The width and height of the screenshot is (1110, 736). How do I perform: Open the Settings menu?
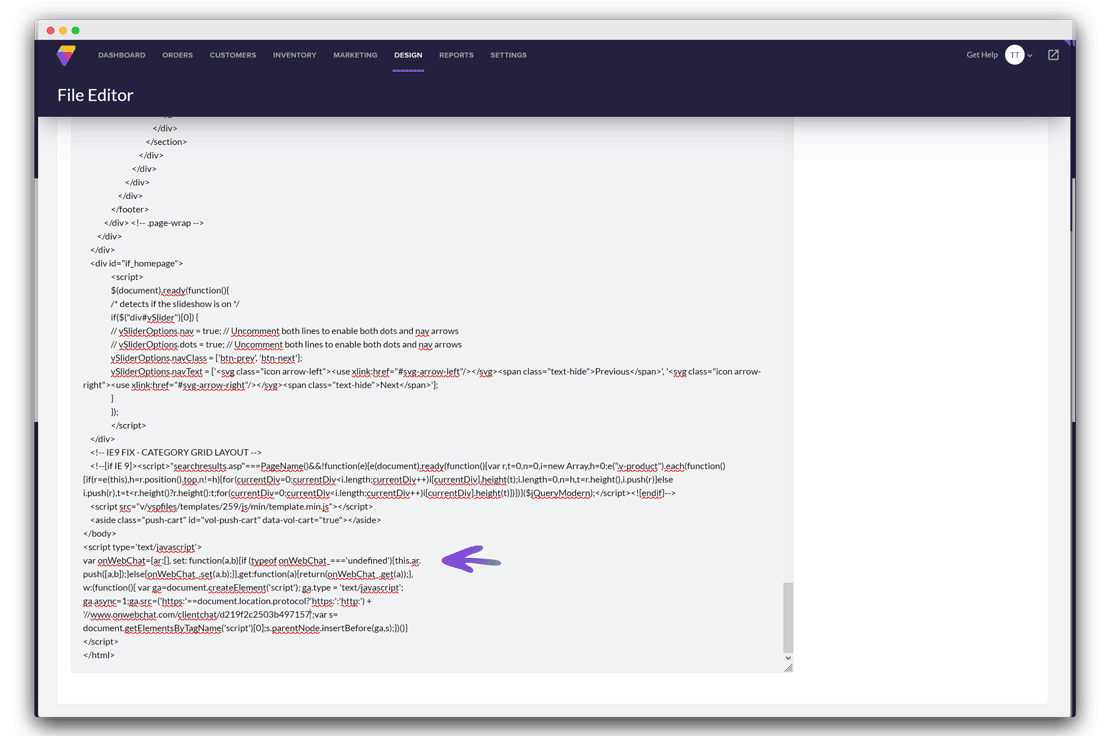[508, 55]
